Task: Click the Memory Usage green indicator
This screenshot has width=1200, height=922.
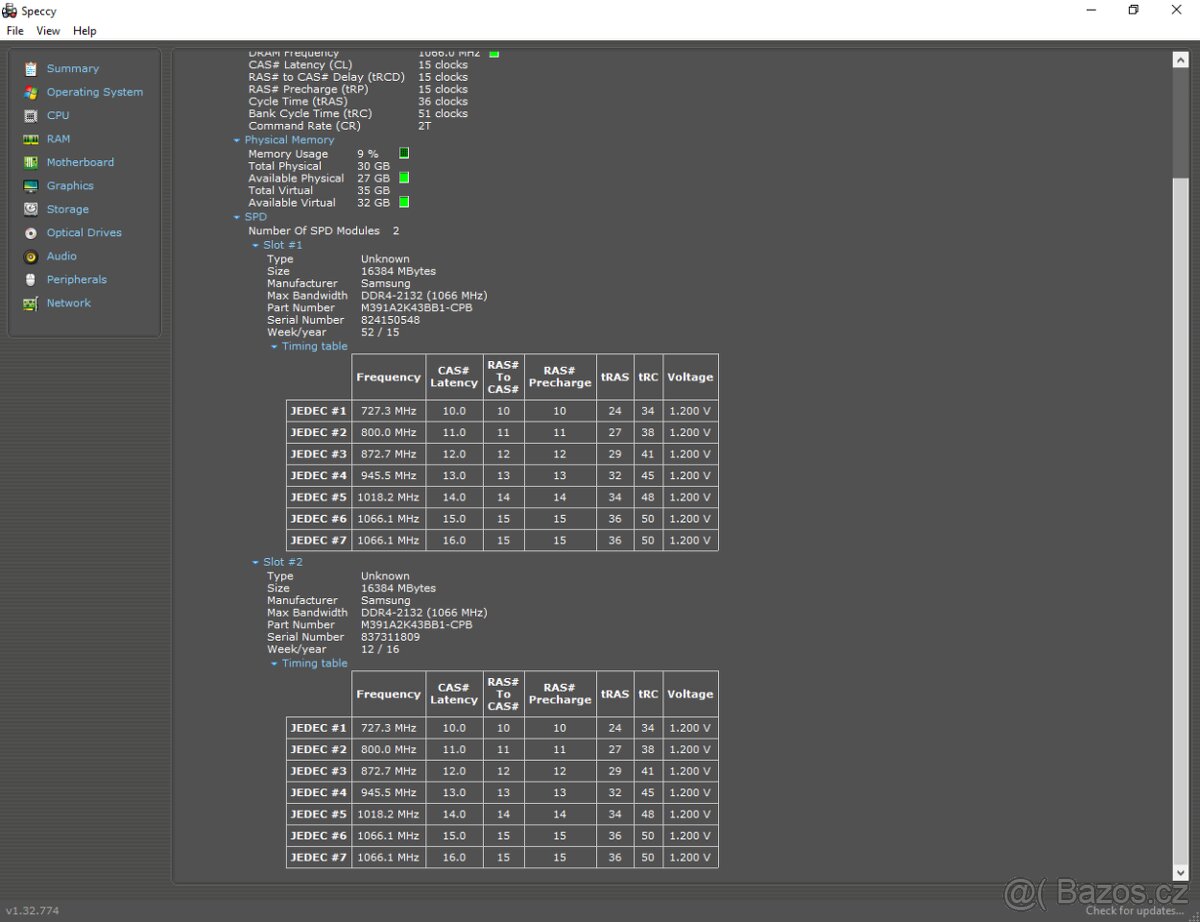Action: (x=404, y=154)
